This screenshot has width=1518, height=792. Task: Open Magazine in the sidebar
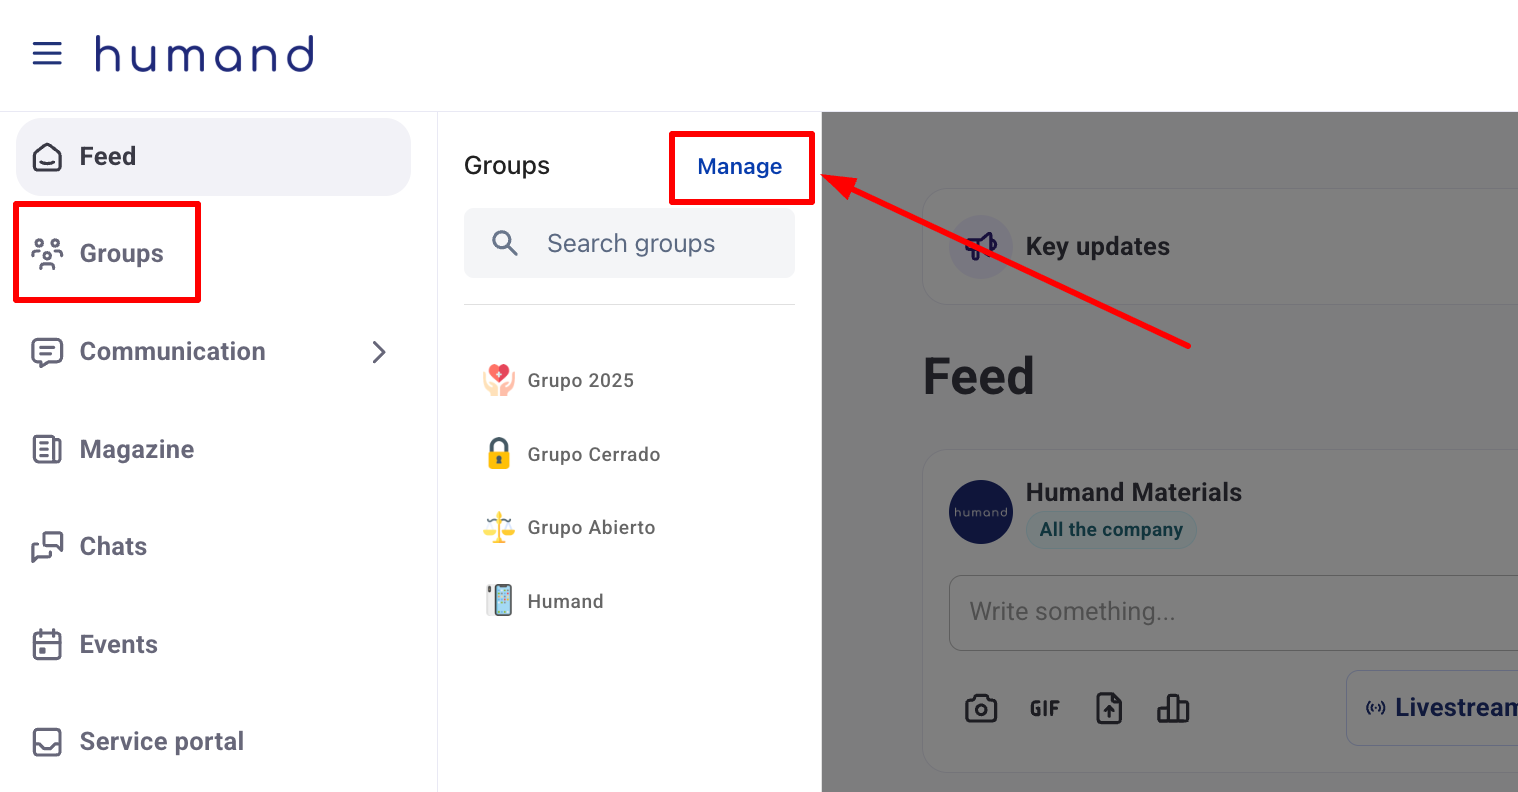pos(136,450)
